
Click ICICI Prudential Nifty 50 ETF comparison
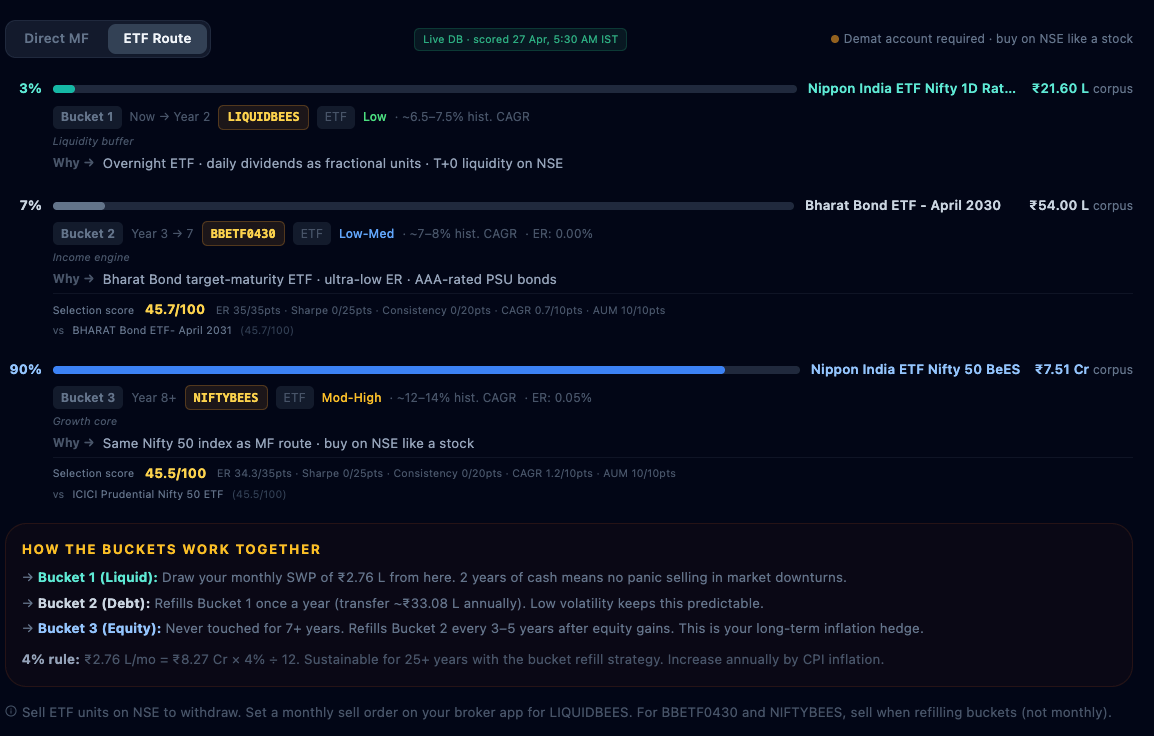pyautogui.click(x=147, y=495)
